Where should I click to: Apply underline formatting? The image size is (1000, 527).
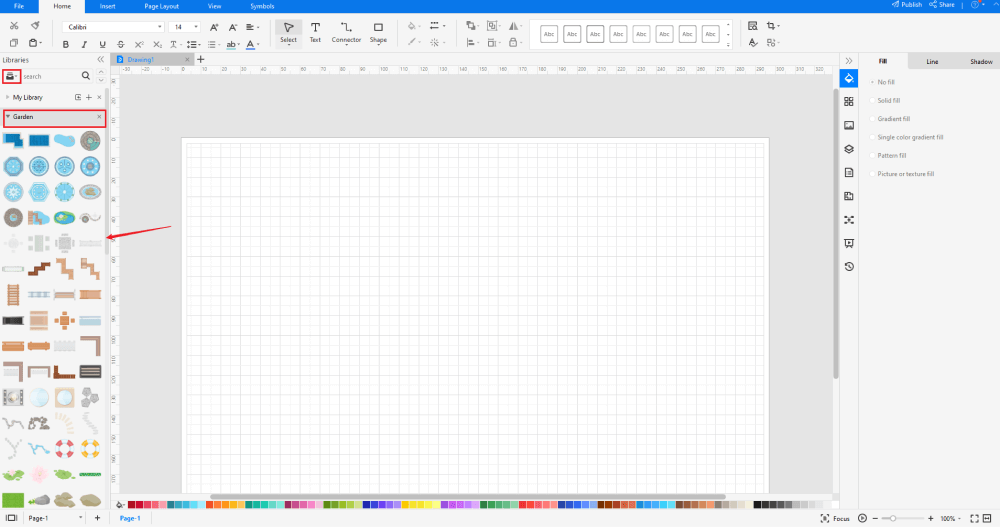point(102,45)
